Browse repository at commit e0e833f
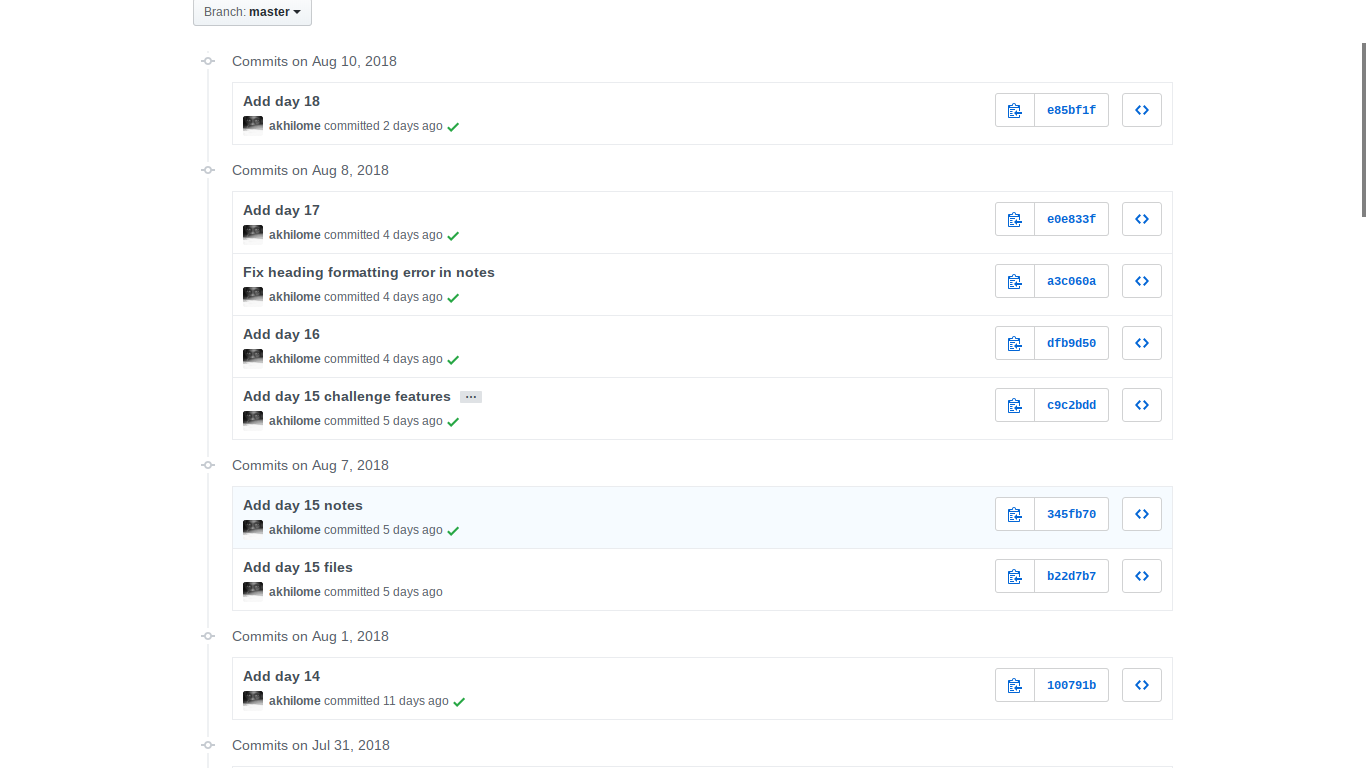This screenshot has height=768, width=1366. (1141, 219)
